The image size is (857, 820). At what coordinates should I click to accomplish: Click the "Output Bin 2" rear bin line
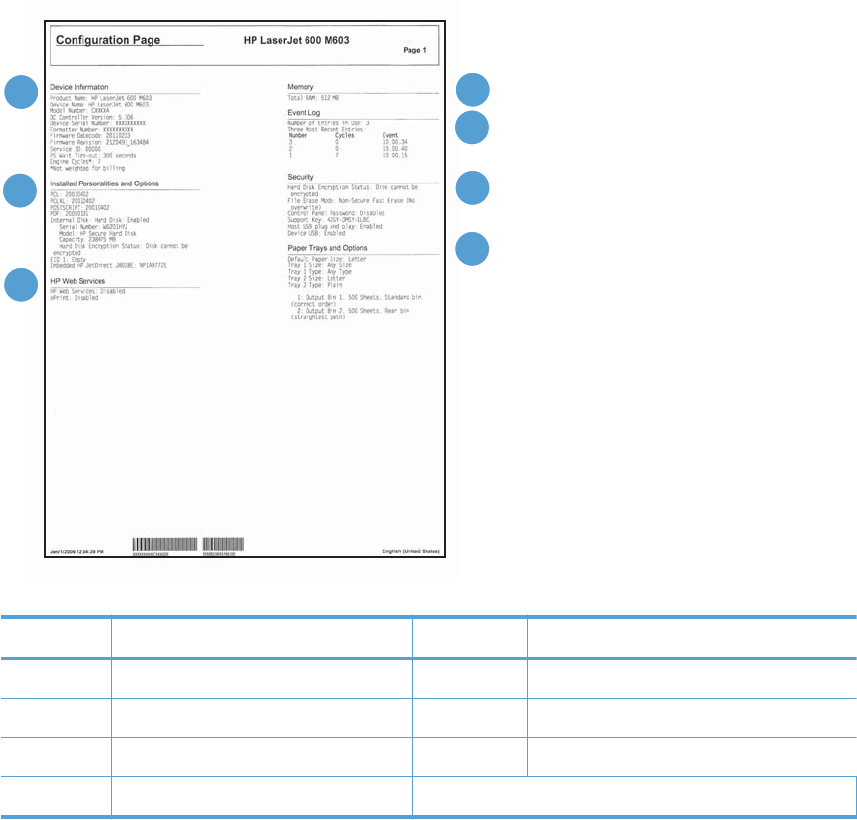[350, 314]
